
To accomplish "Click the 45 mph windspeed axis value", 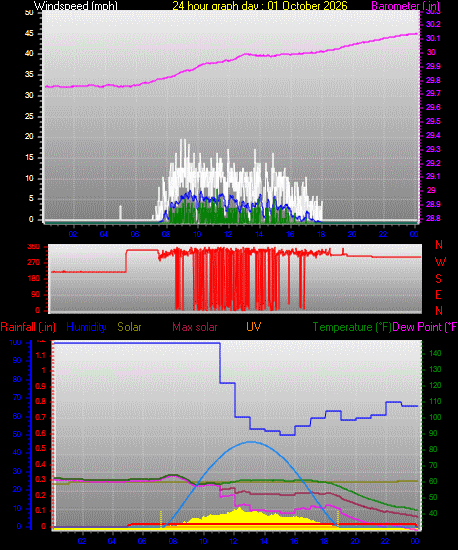I will [x=29, y=34].
